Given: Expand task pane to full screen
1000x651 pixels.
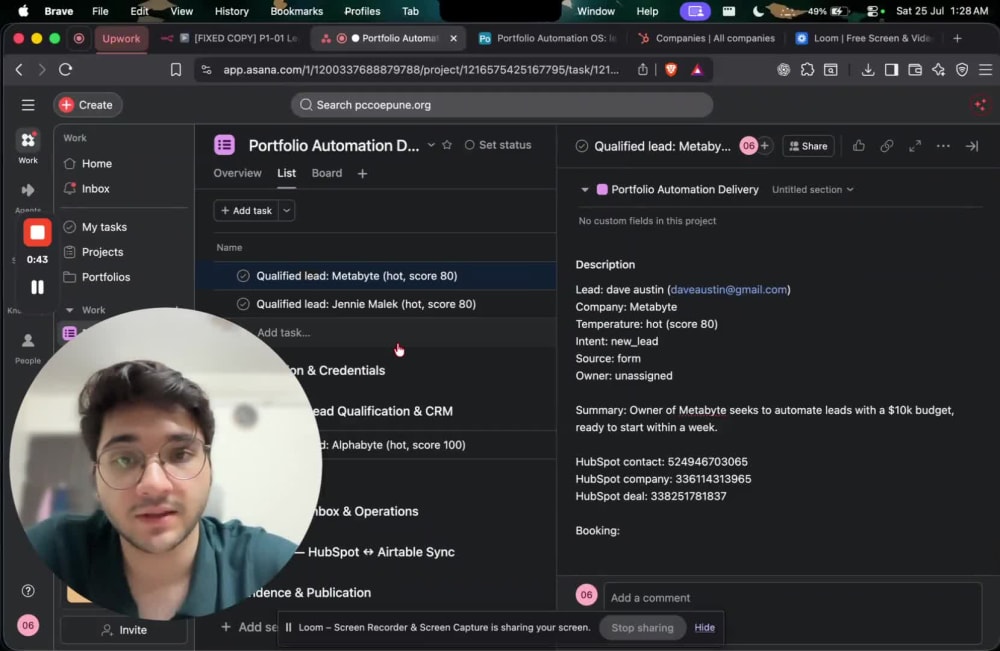Looking at the screenshot, I should (915, 146).
